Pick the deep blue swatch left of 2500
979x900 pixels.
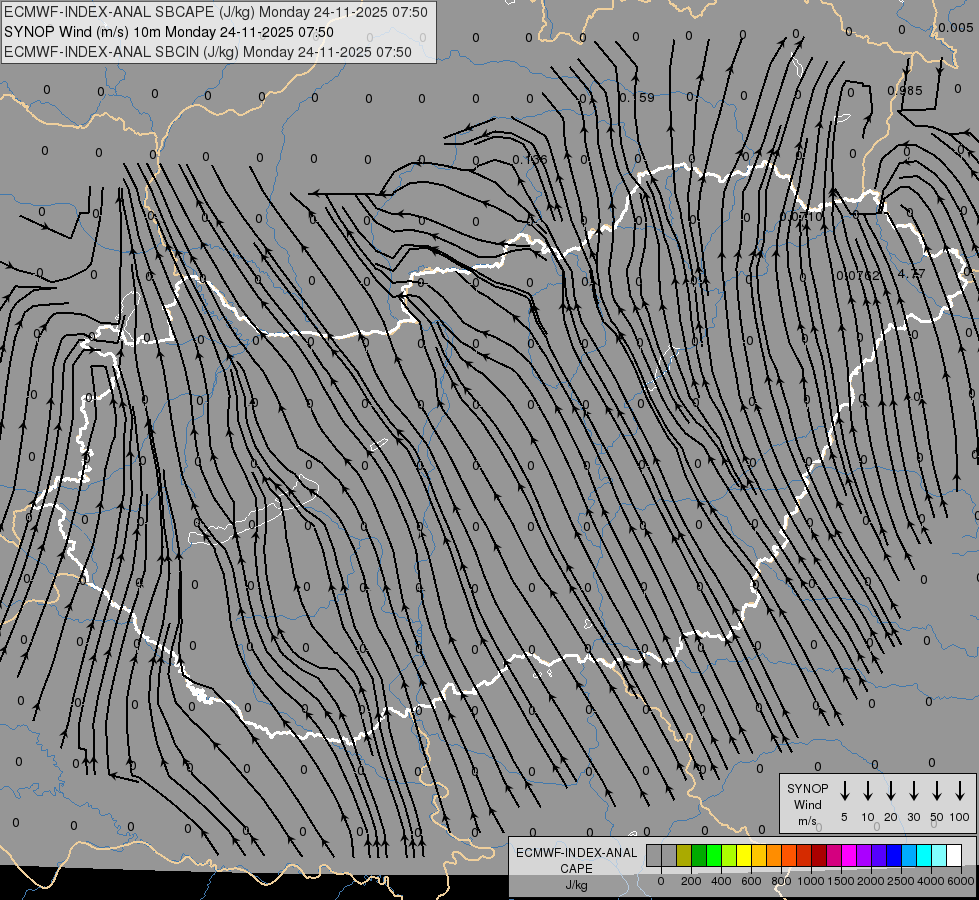pos(894,855)
